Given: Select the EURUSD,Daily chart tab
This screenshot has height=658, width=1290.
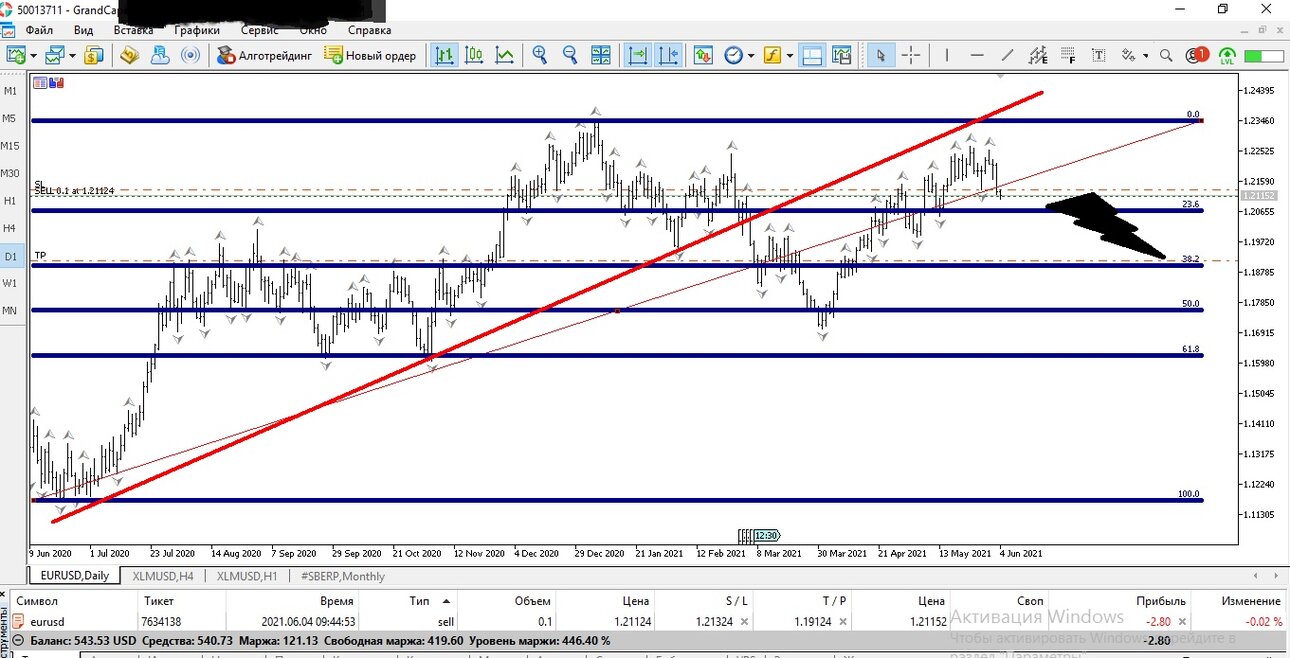Looking at the screenshot, I should click(x=75, y=576).
